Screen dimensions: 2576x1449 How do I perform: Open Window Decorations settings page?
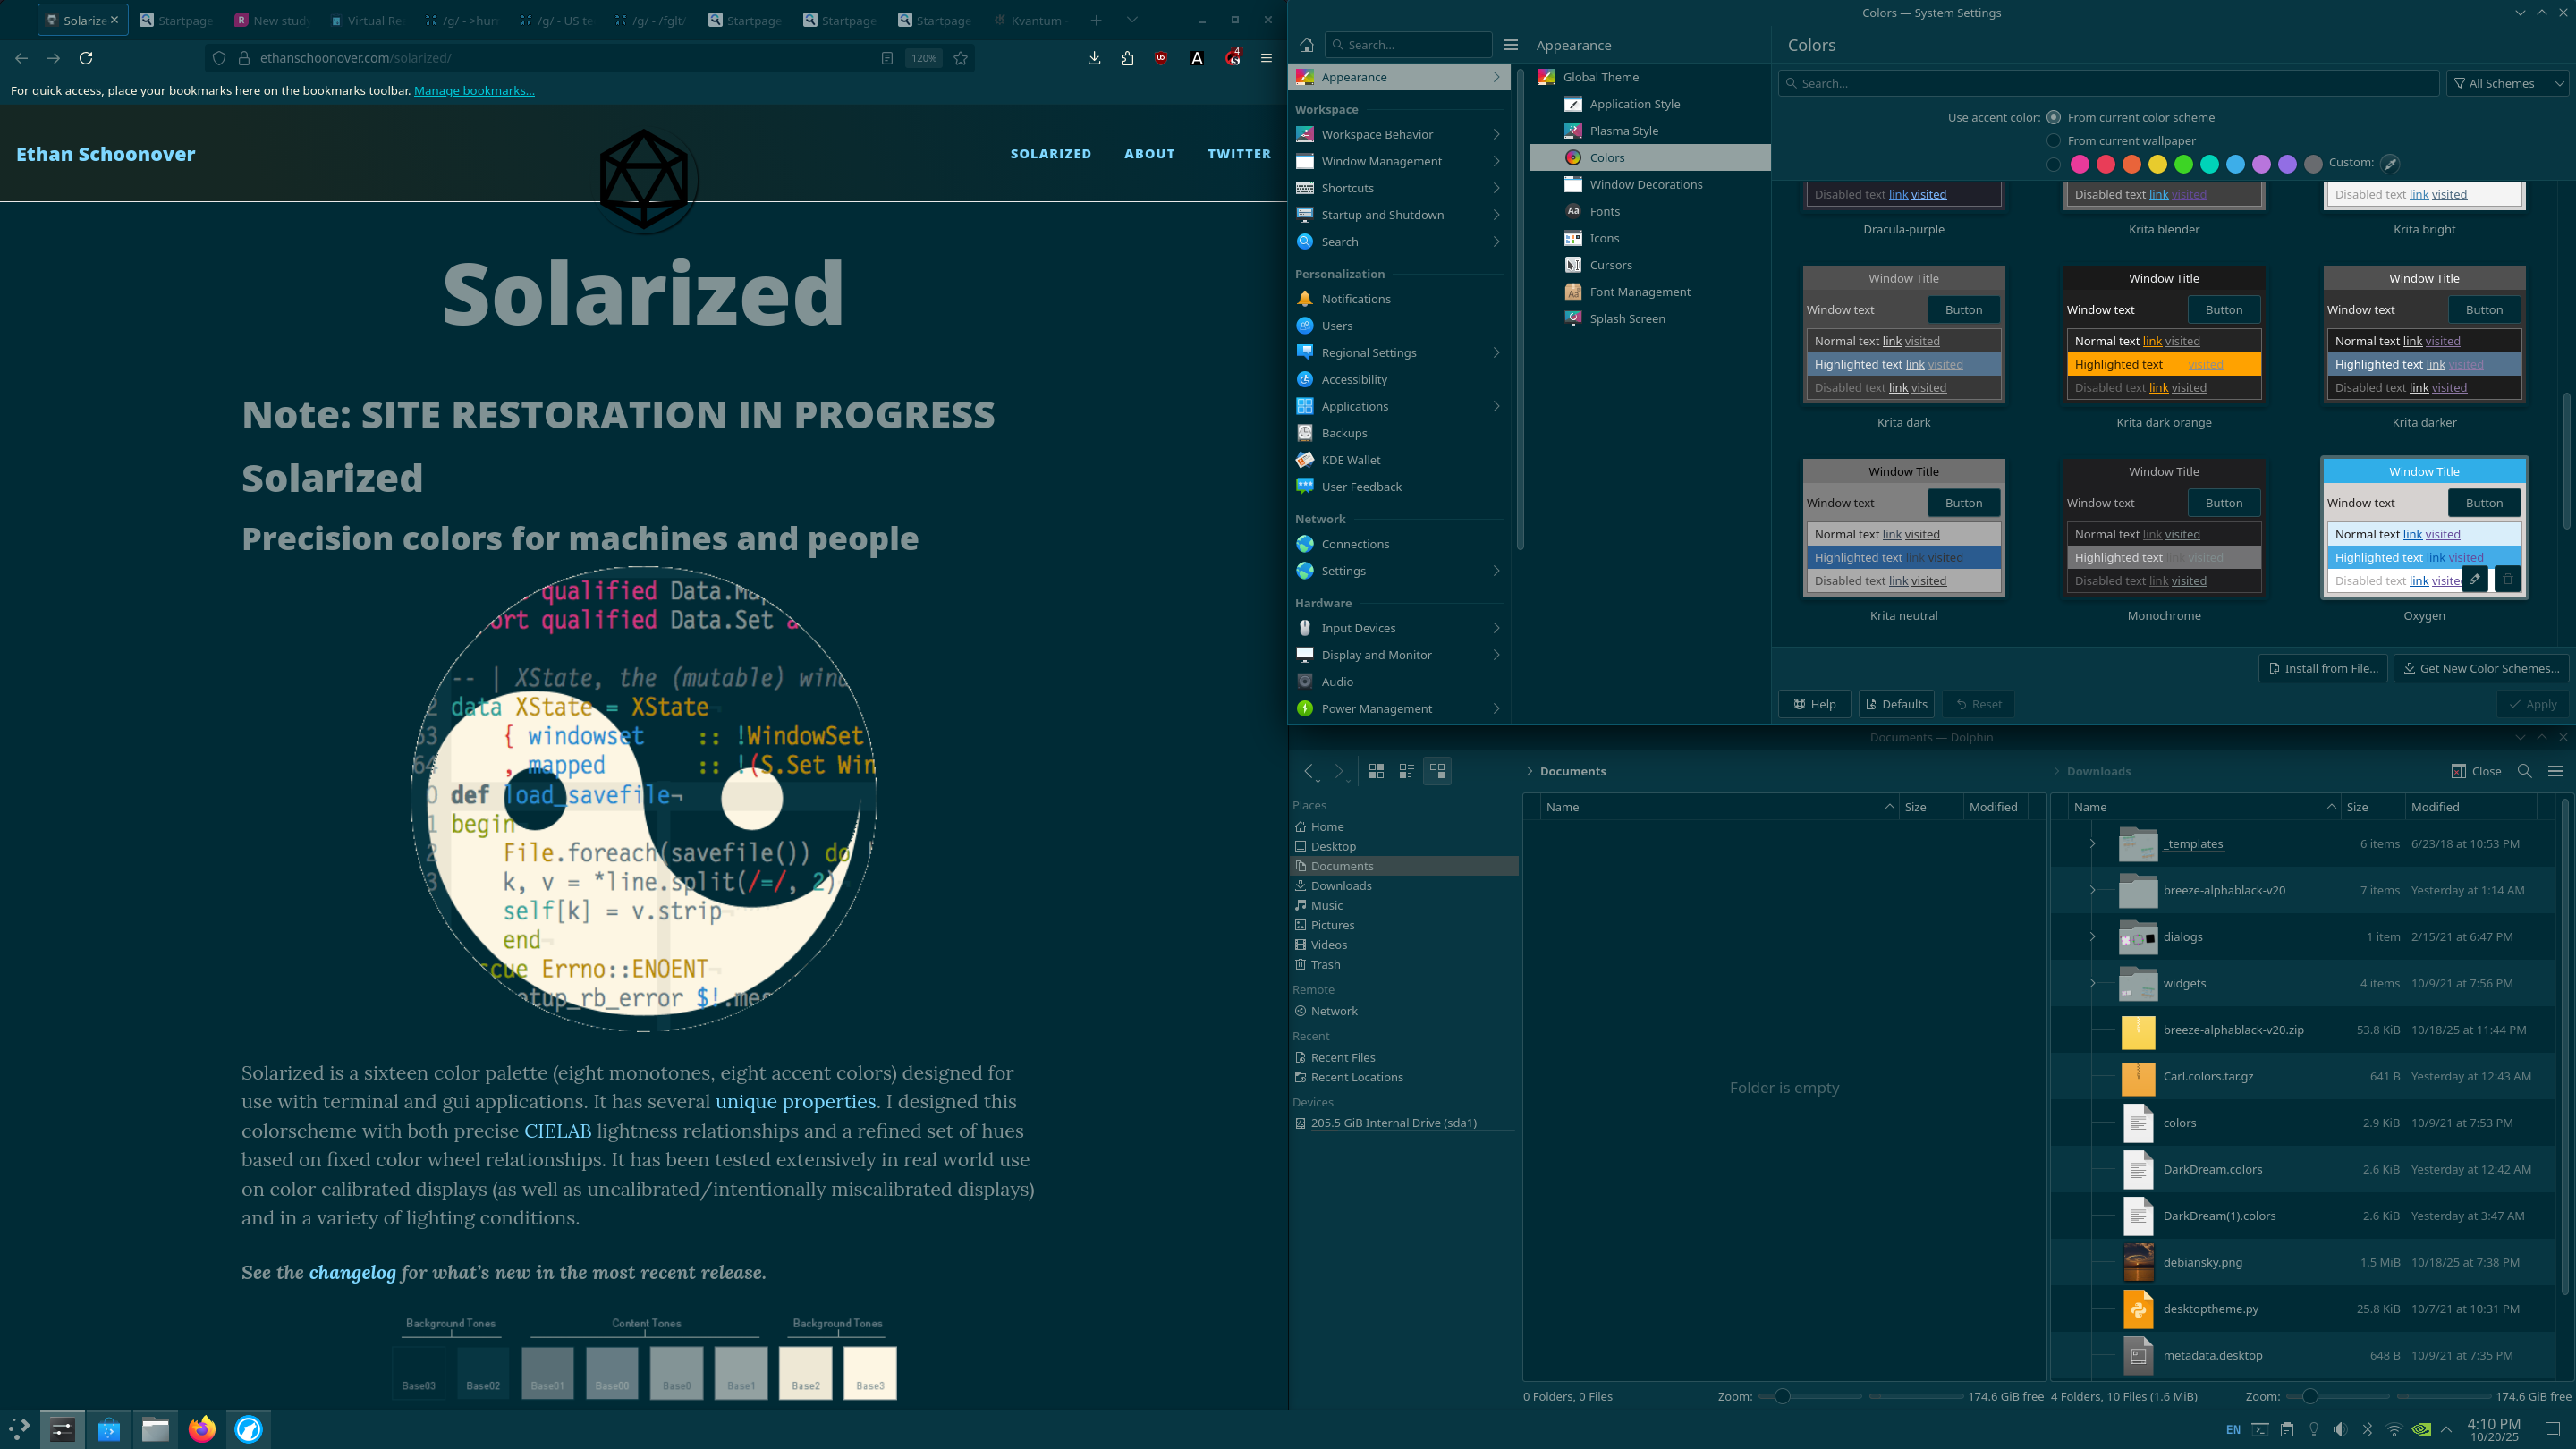[x=1645, y=184]
